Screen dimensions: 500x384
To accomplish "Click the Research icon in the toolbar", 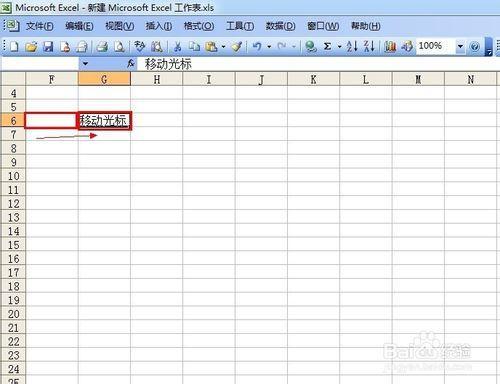I will (x=157, y=46).
